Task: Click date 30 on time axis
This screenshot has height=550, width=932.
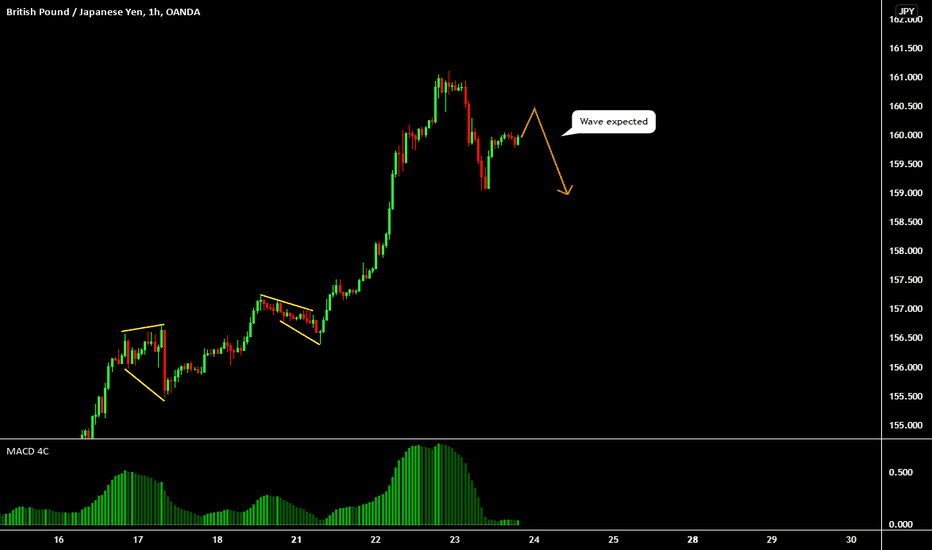Action: pyautogui.click(x=851, y=540)
